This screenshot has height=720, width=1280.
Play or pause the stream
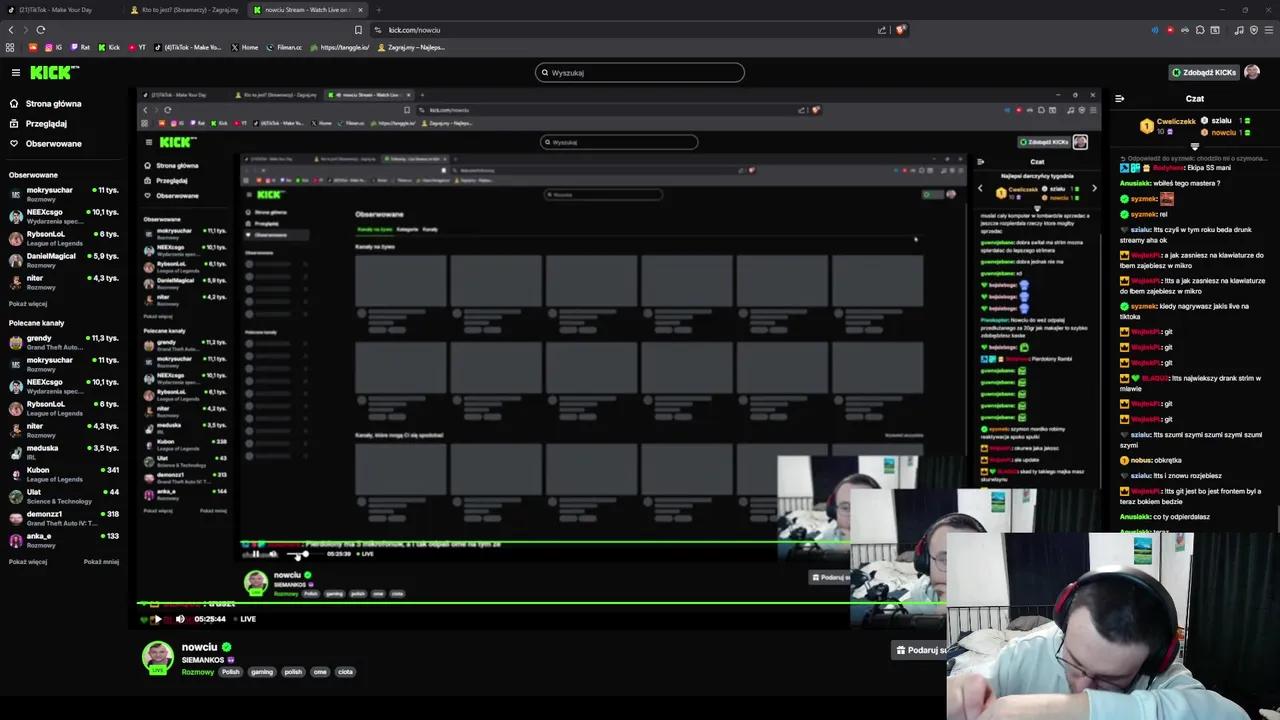pyautogui.click(x=157, y=619)
